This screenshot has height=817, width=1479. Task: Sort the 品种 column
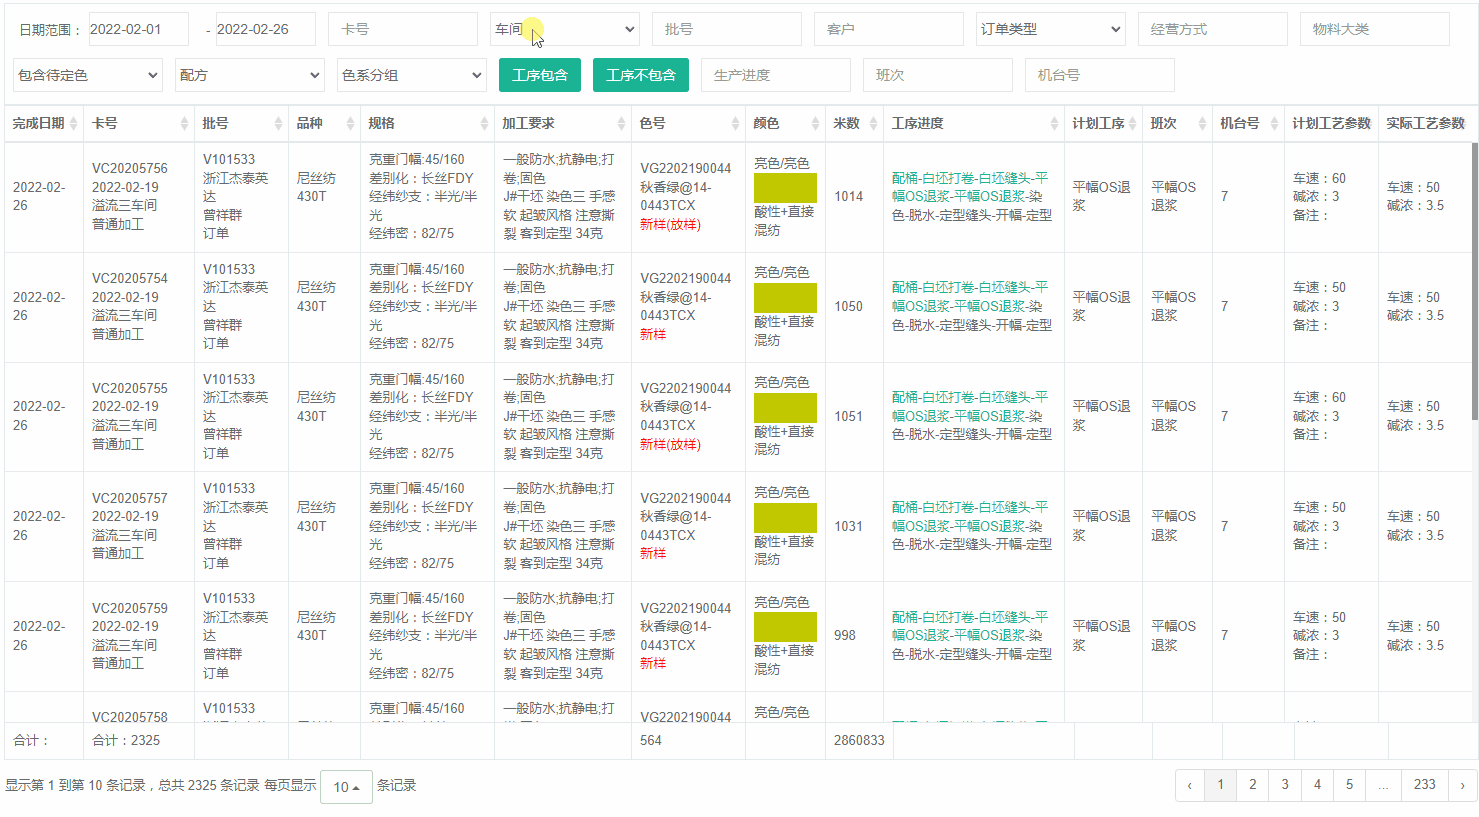point(348,123)
